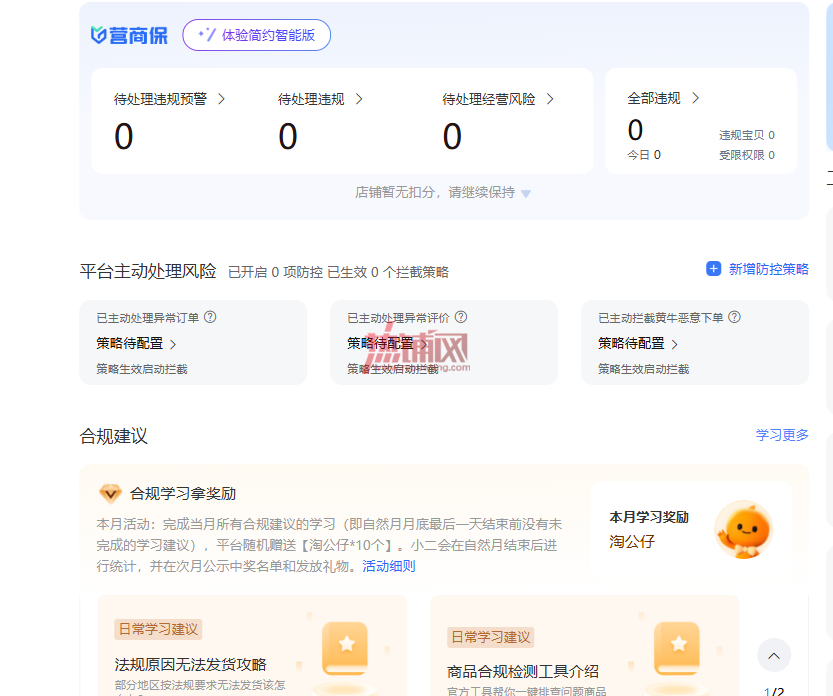
Task: Expand 待处理违规预警 arrow
Action: 222,99
